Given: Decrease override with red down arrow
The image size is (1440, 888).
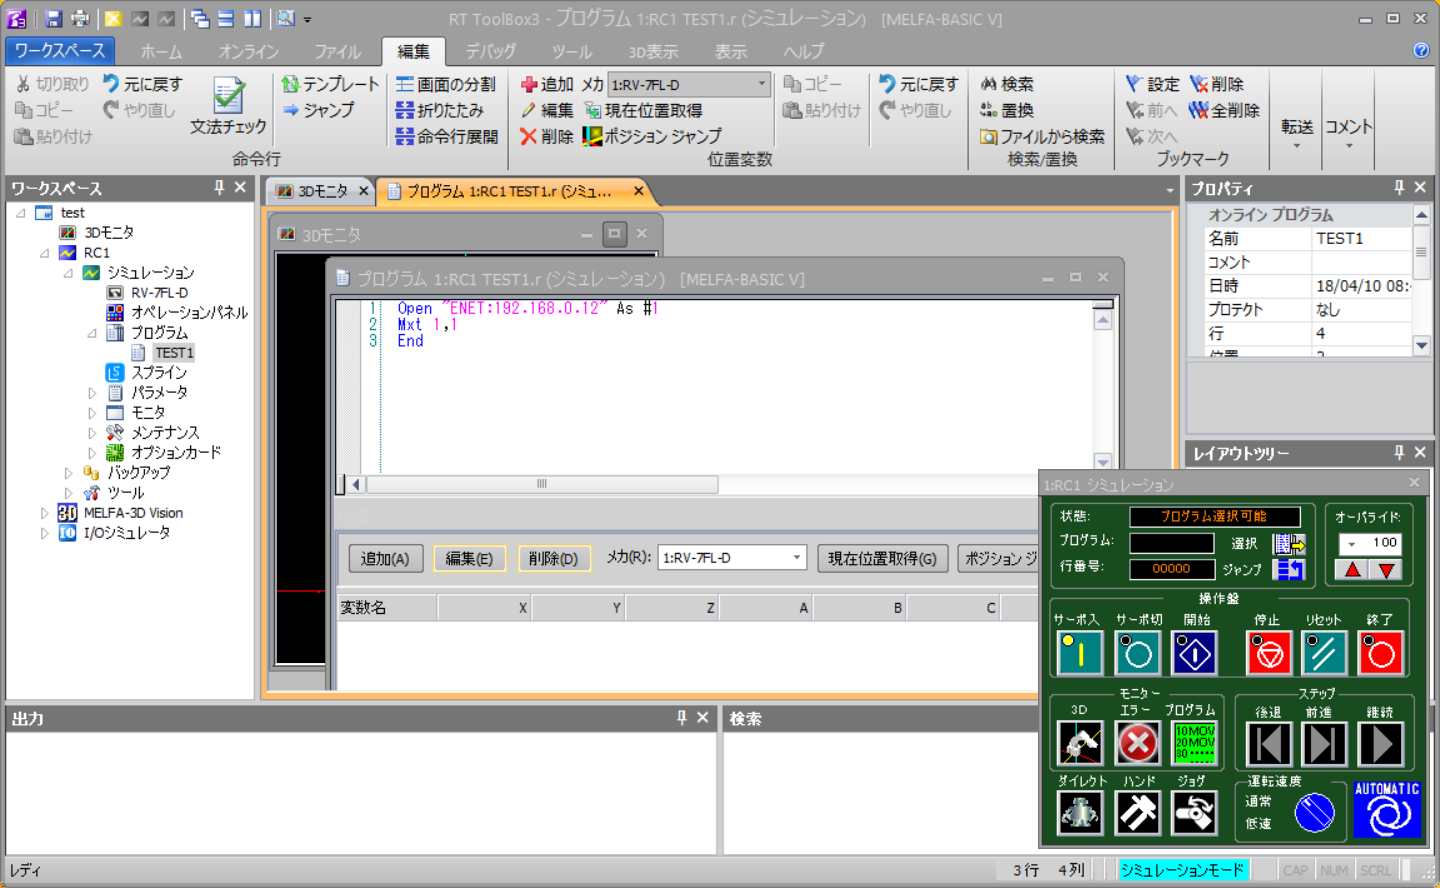Looking at the screenshot, I should 1387,570.
